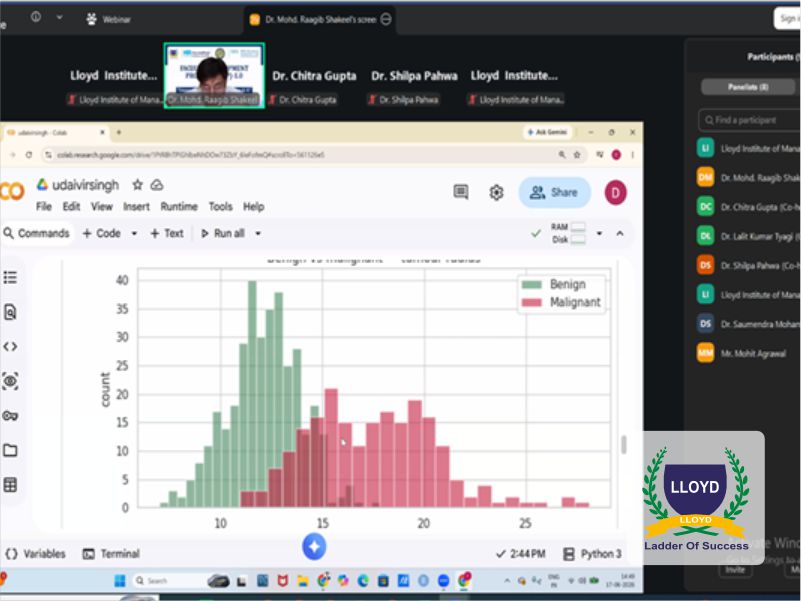Expand dropdown next to webinar info icon
This screenshot has height=601, width=801.
pyautogui.click(x=60, y=17)
